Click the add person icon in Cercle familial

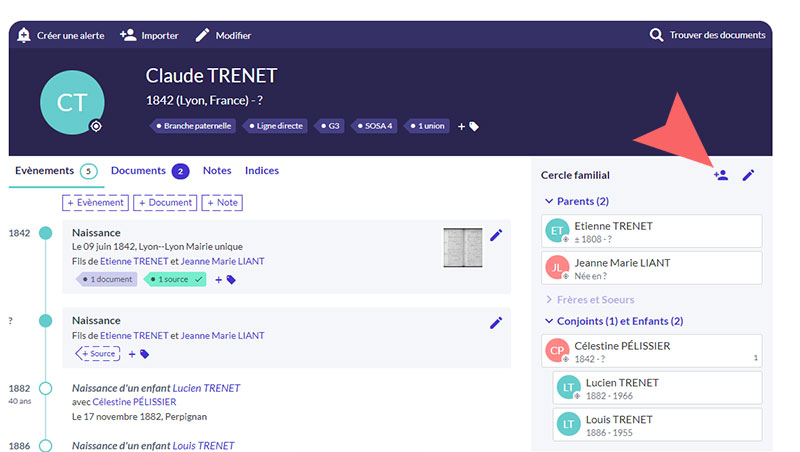[720, 175]
